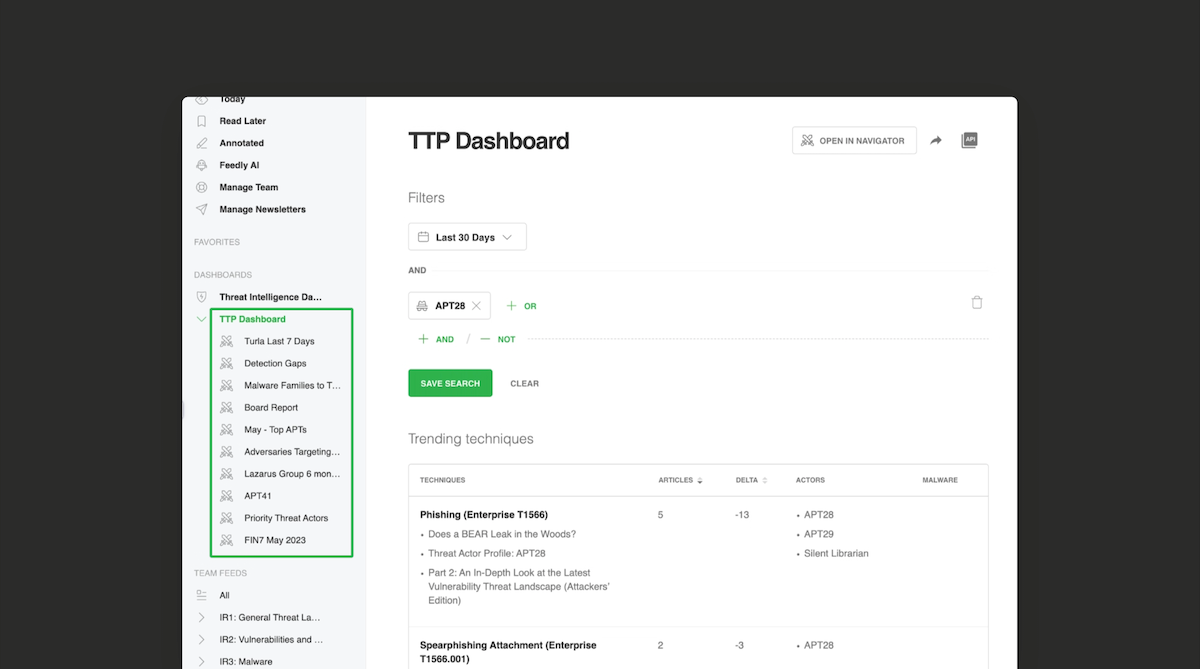Click the trash icon beside the APT28 filter row
Screen dimensions: 1200x669
(x=977, y=301)
